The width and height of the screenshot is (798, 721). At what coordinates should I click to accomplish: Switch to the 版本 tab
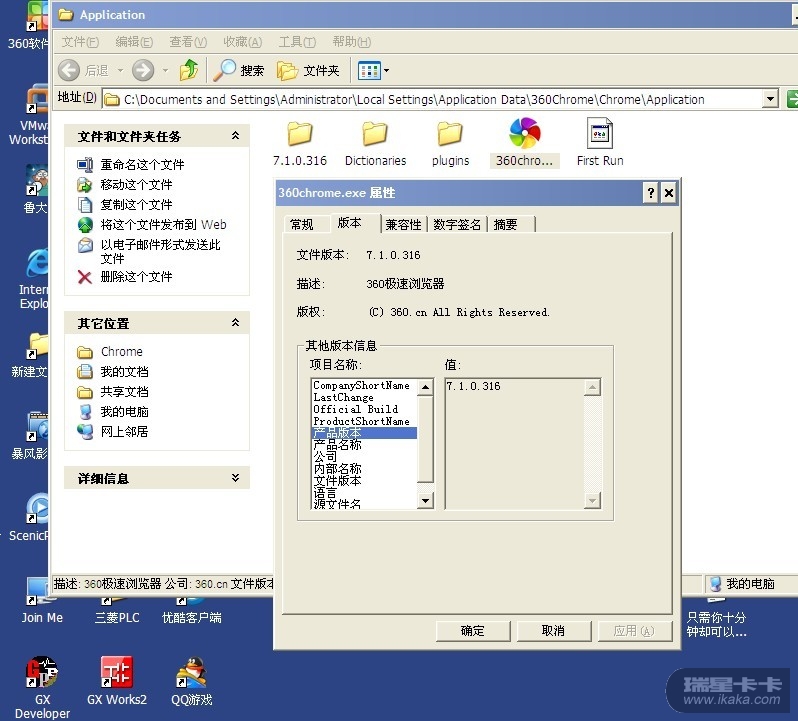click(x=355, y=223)
